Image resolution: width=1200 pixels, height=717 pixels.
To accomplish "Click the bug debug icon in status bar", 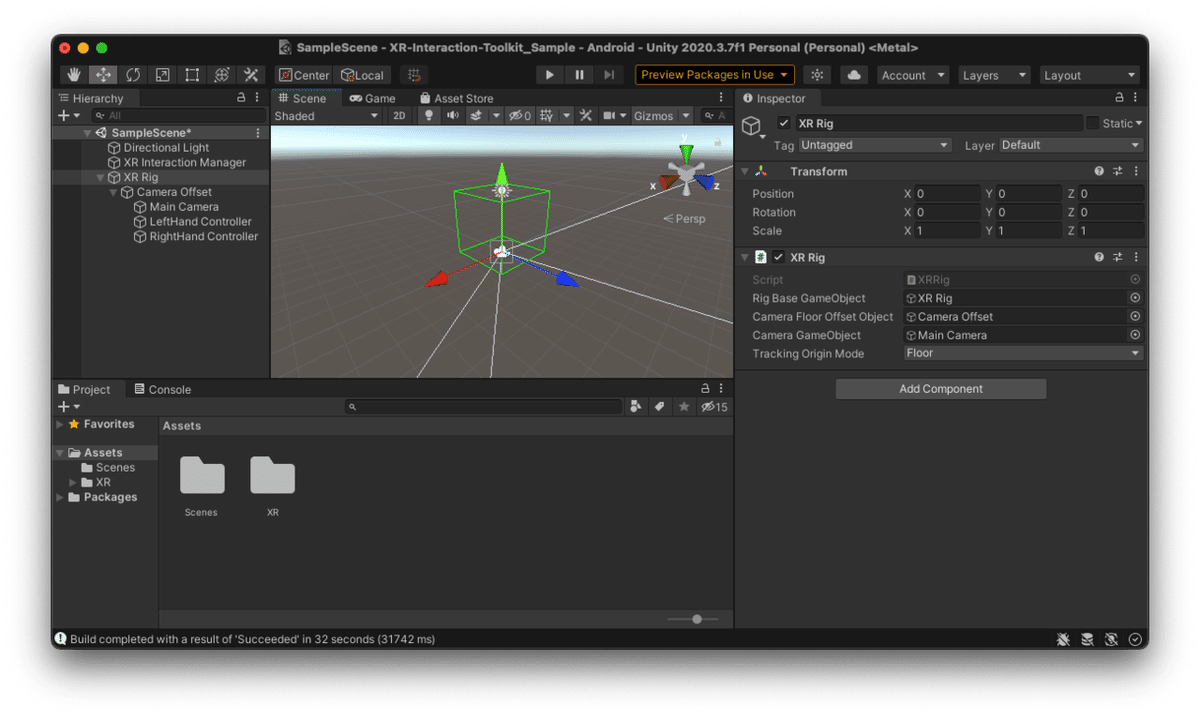I will click(x=1064, y=639).
